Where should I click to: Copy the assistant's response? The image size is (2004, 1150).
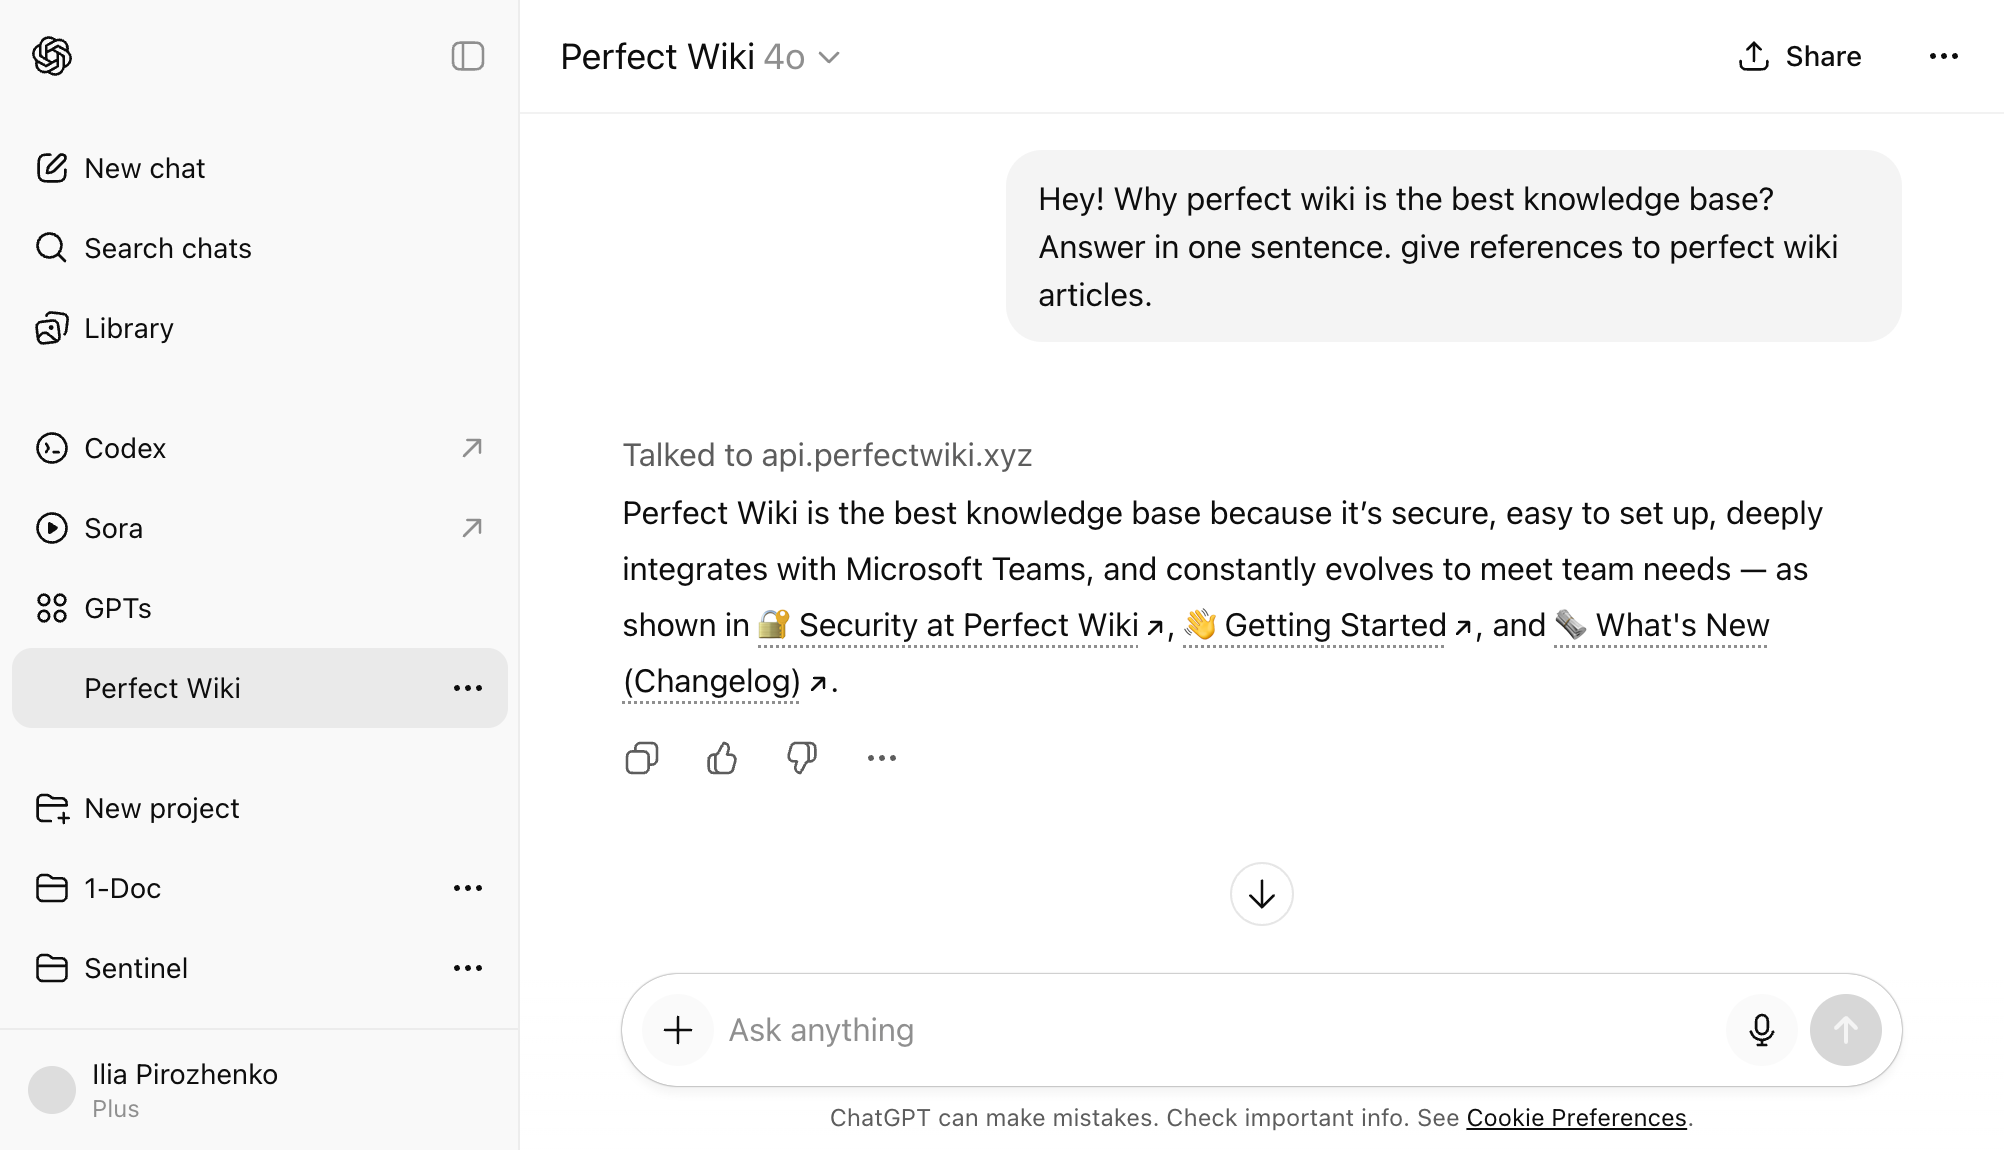coord(641,758)
